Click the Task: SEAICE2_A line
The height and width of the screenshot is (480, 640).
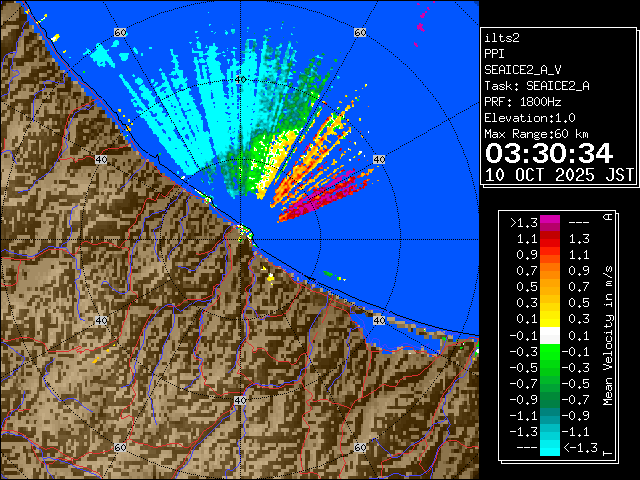536,85
